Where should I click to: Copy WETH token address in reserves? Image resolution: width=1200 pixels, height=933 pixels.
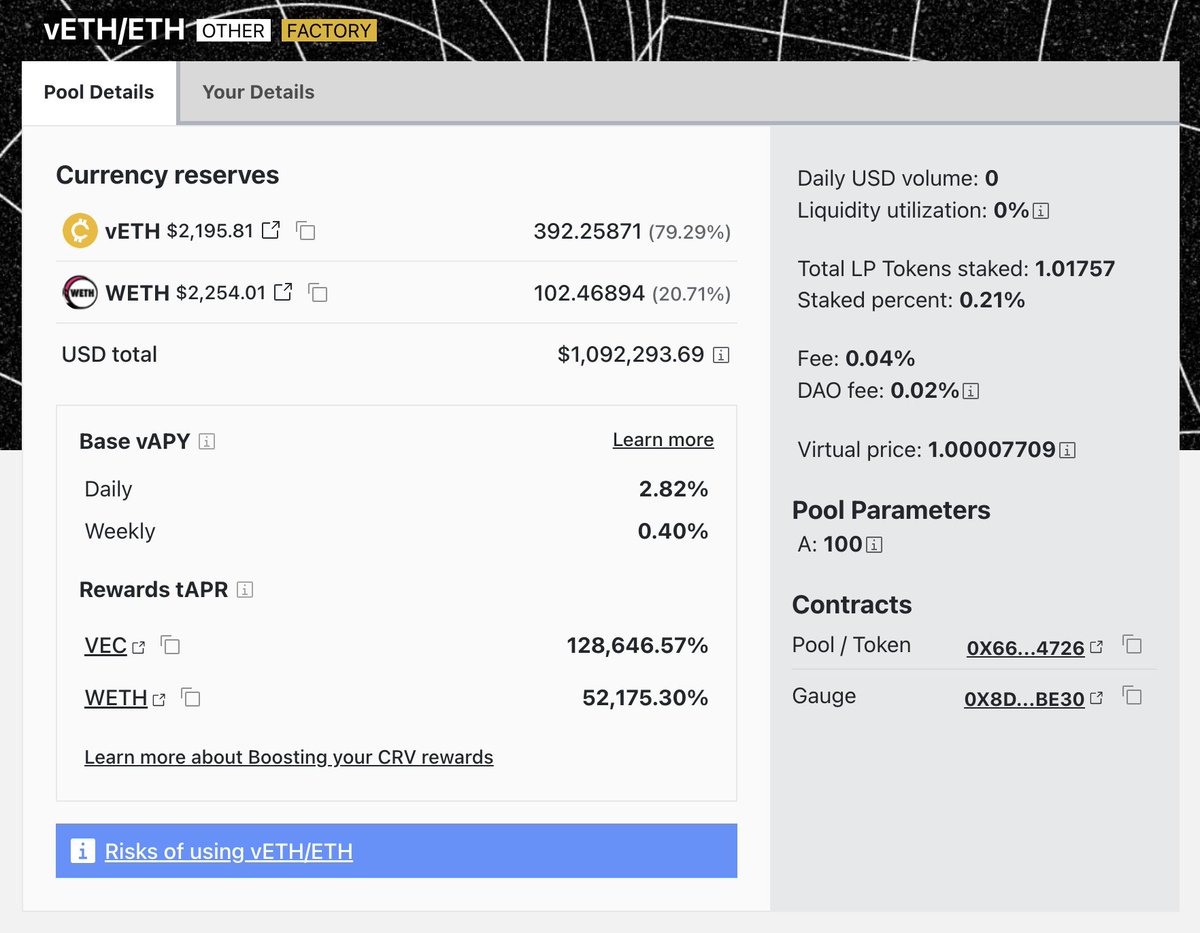[x=318, y=292]
